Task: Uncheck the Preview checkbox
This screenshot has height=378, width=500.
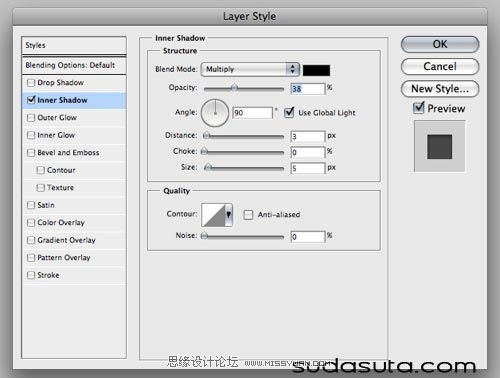Action: pyautogui.click(x=418, y=108)
